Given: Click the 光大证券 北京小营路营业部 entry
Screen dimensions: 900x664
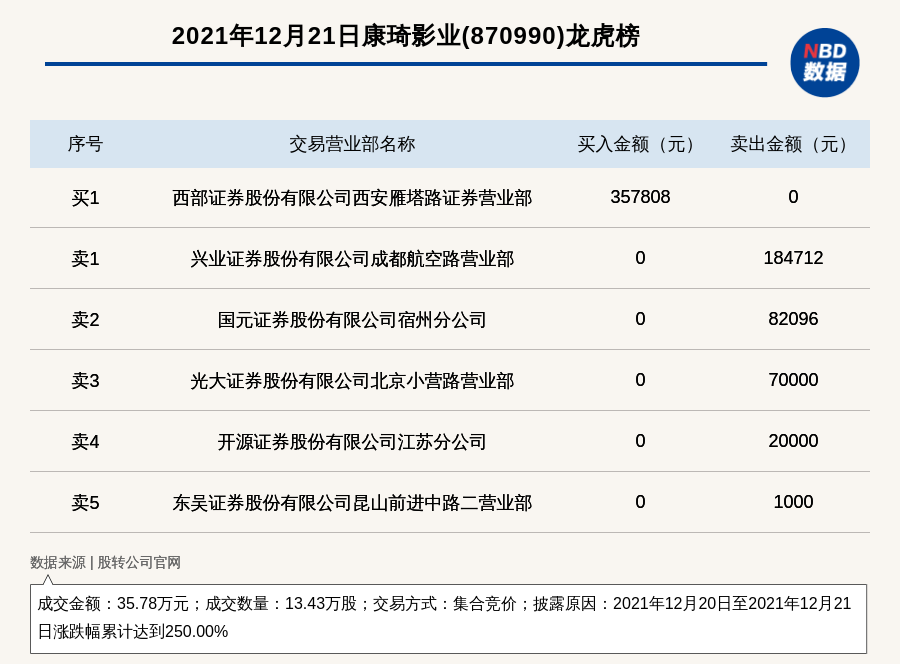Looking at the screenshot, I should [352, 381].
